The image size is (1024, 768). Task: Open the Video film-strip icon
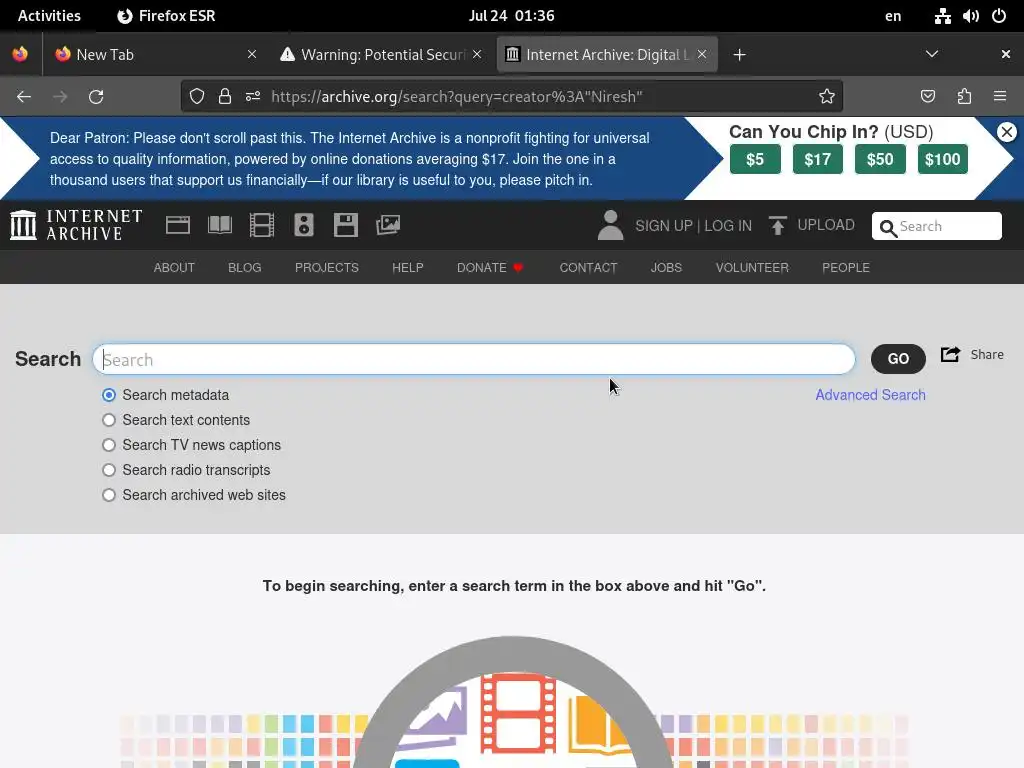click(262, 225)
